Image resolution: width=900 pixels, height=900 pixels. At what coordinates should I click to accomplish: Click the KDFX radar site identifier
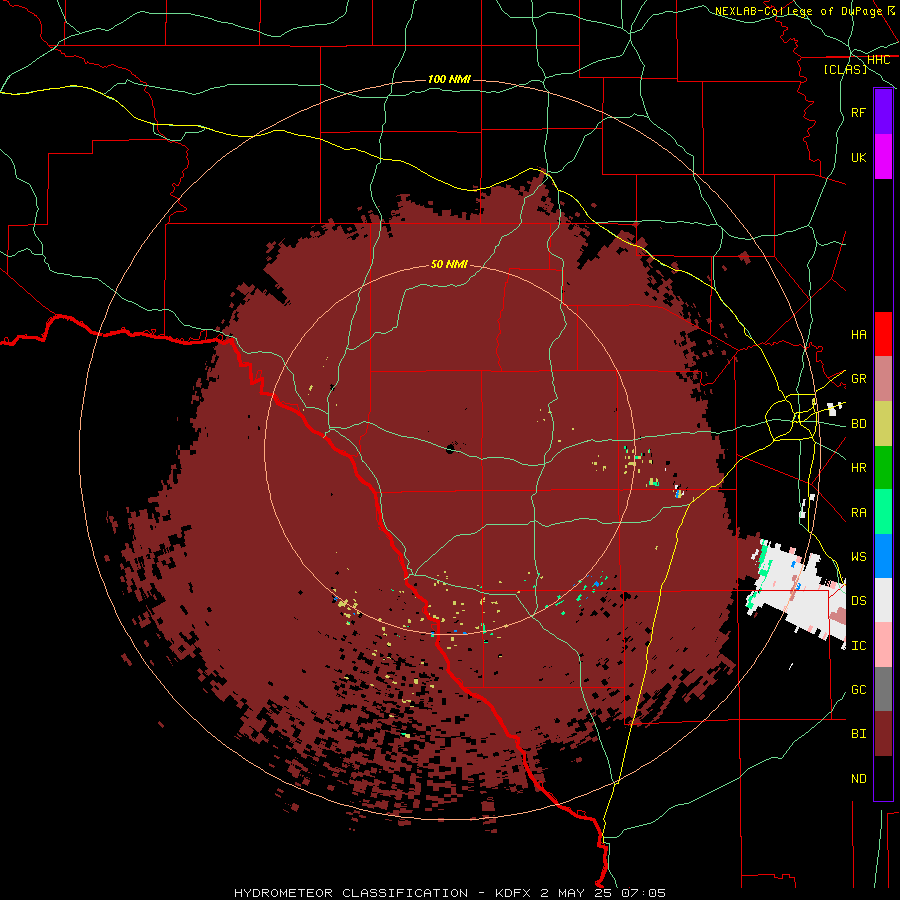[515, 893]
